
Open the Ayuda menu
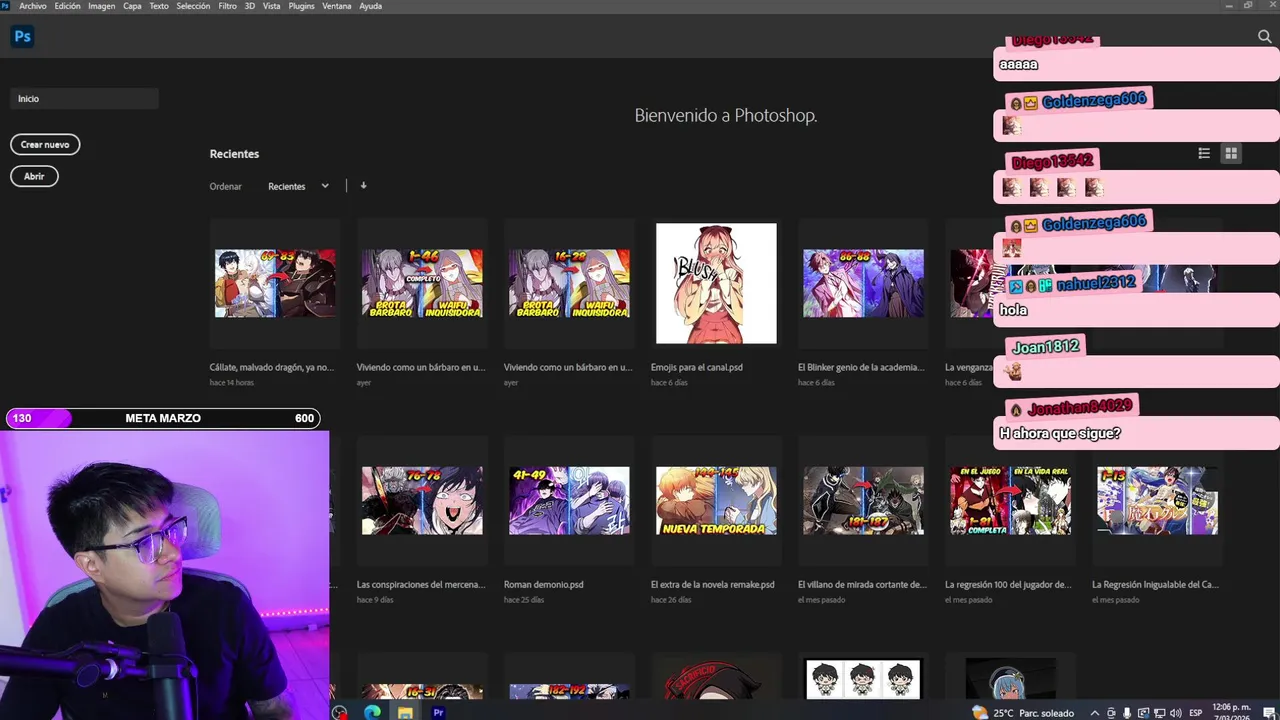coord(370,6)
